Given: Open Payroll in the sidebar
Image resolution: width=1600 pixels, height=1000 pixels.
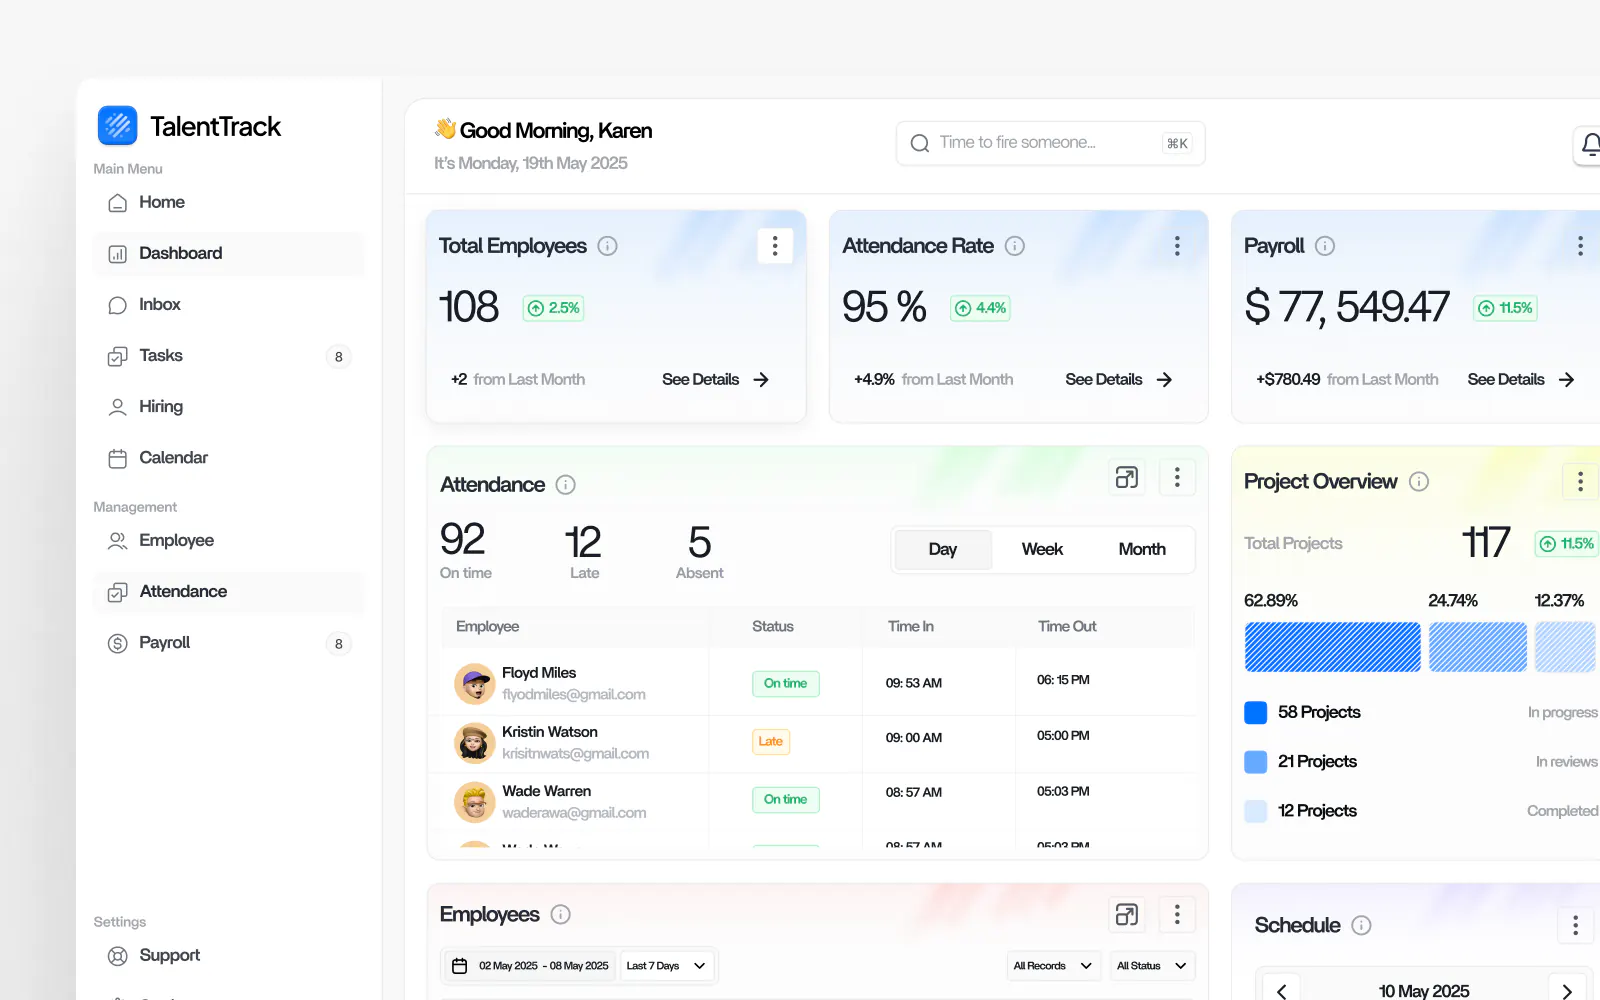Looking at the screenshot, I should pos(228,643).
